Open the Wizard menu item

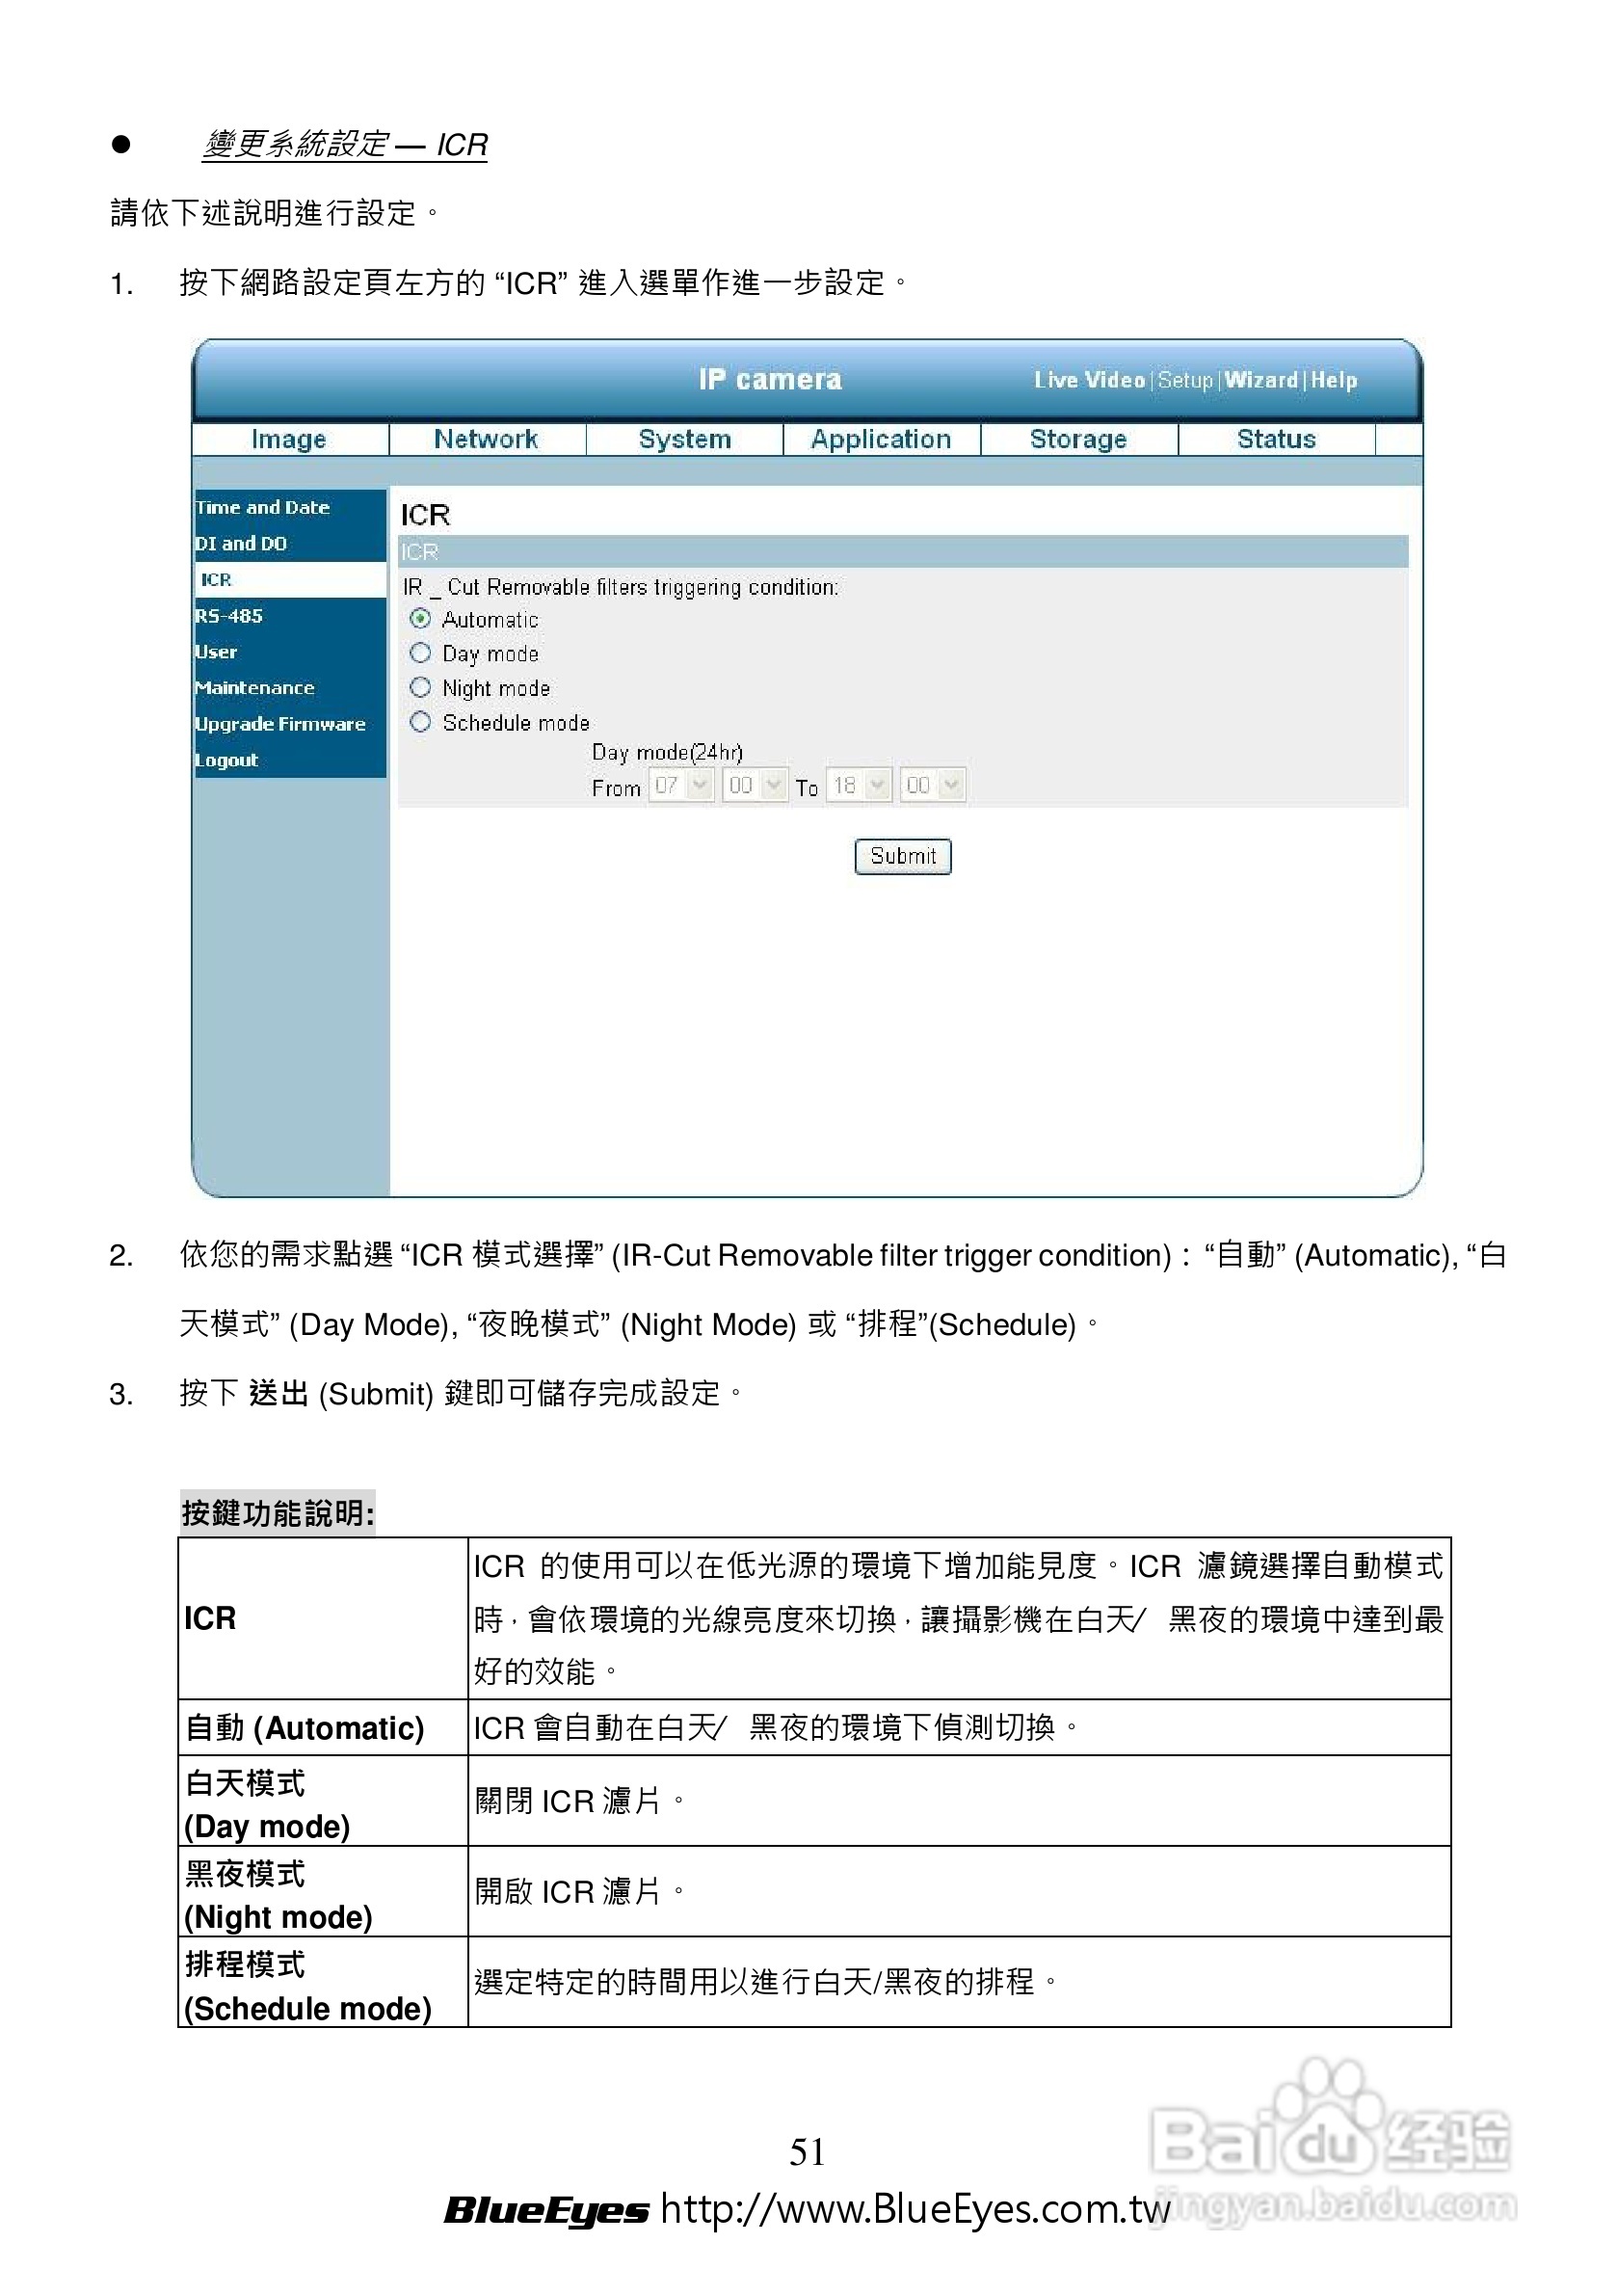pos(1262,380)
